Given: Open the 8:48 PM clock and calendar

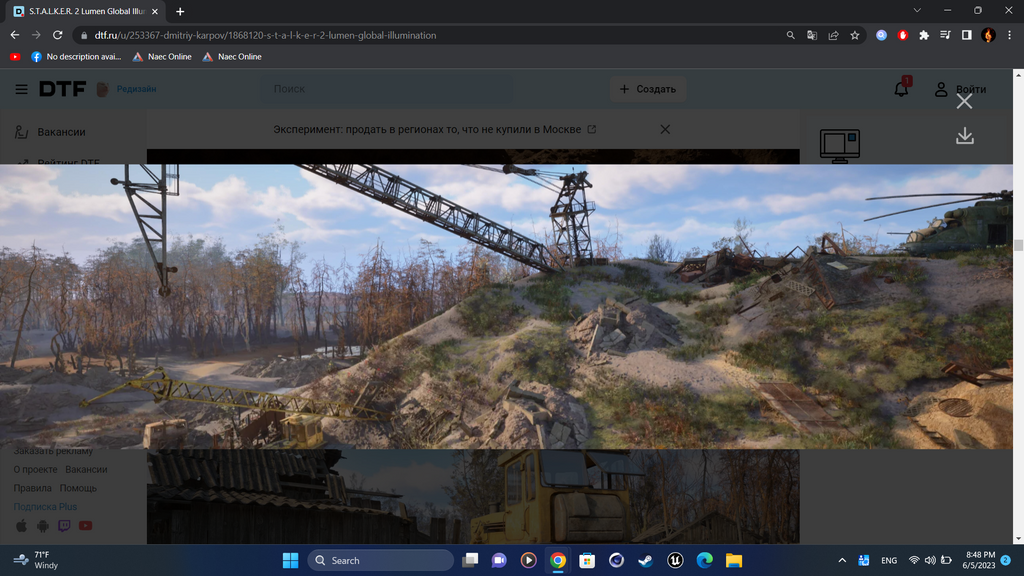Looking at the screenshot, I should (978, 560).
